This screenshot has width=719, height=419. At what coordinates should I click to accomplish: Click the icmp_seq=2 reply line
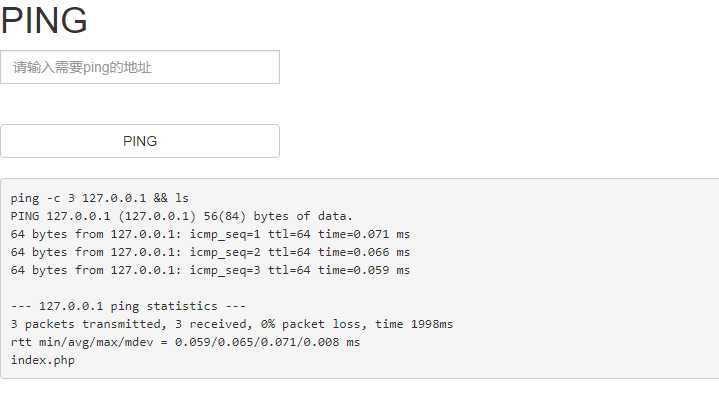pyautogui.click(x=210, y=252)
